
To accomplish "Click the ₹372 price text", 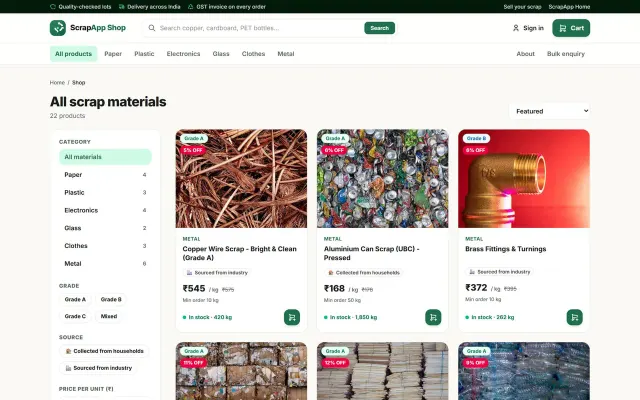I will 476,288.
